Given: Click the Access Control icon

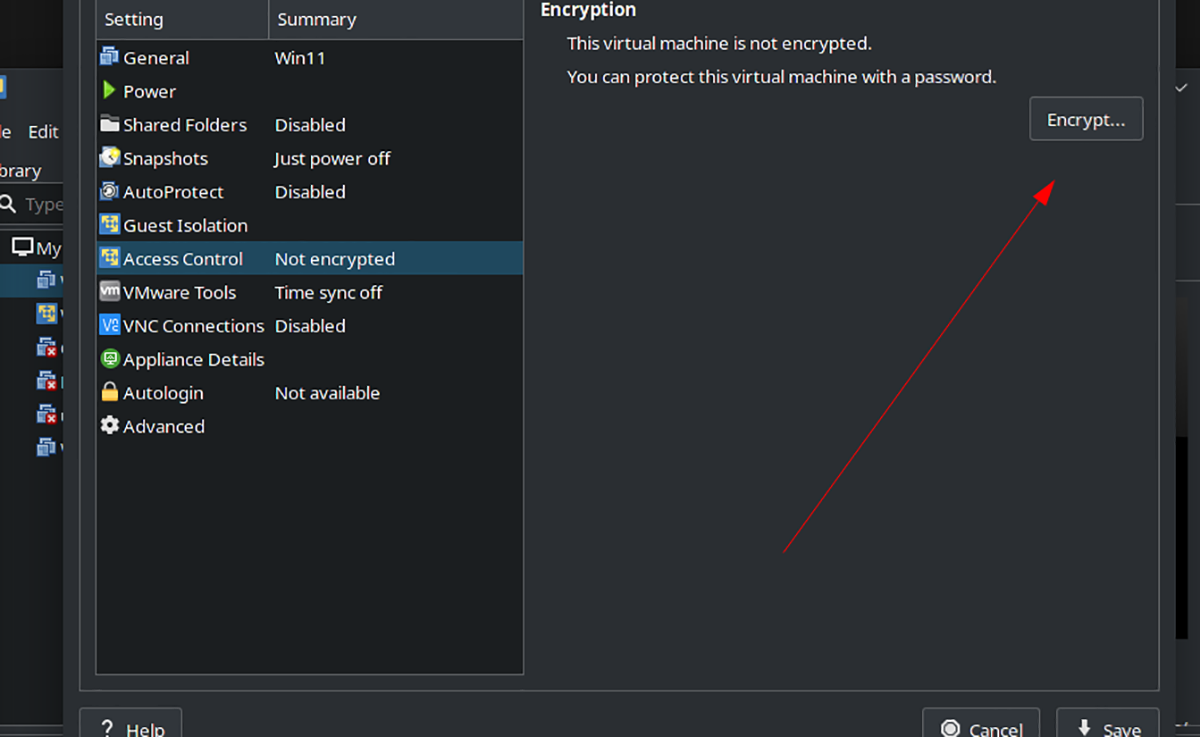Looking at the screenshot, I should 109,259.
